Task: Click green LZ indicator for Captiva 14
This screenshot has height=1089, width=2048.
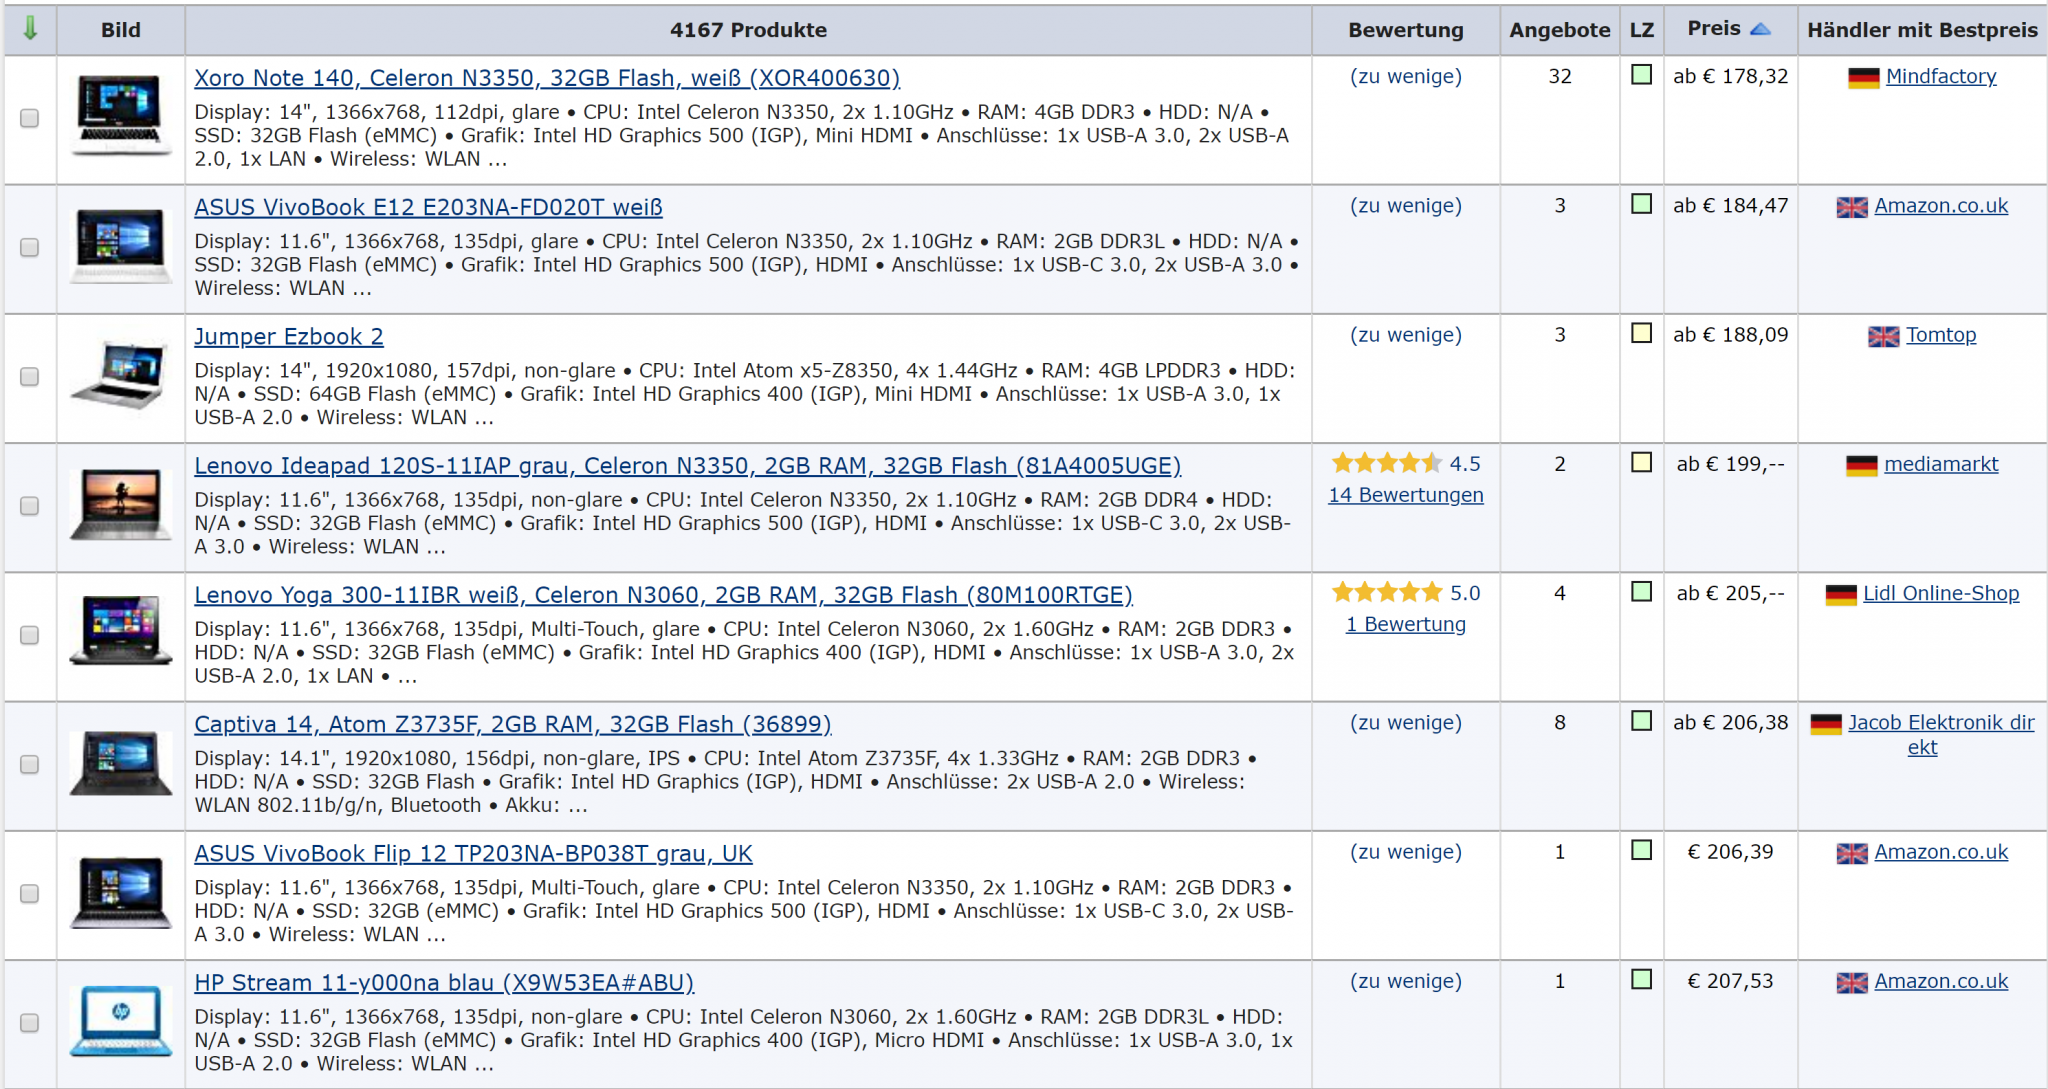Action: (1641, 720)
